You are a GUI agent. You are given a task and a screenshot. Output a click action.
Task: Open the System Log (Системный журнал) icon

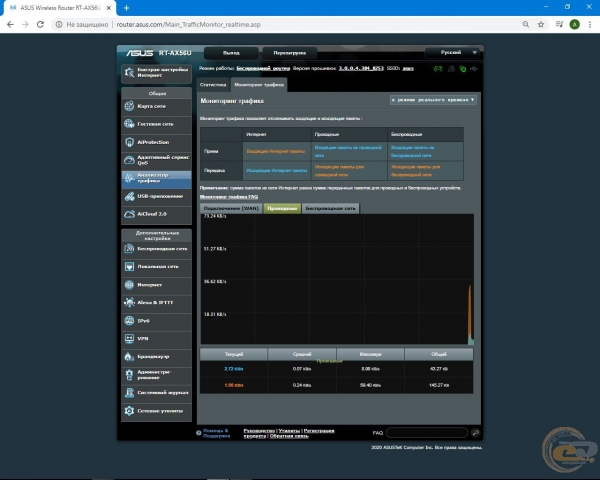coord(129,392)
